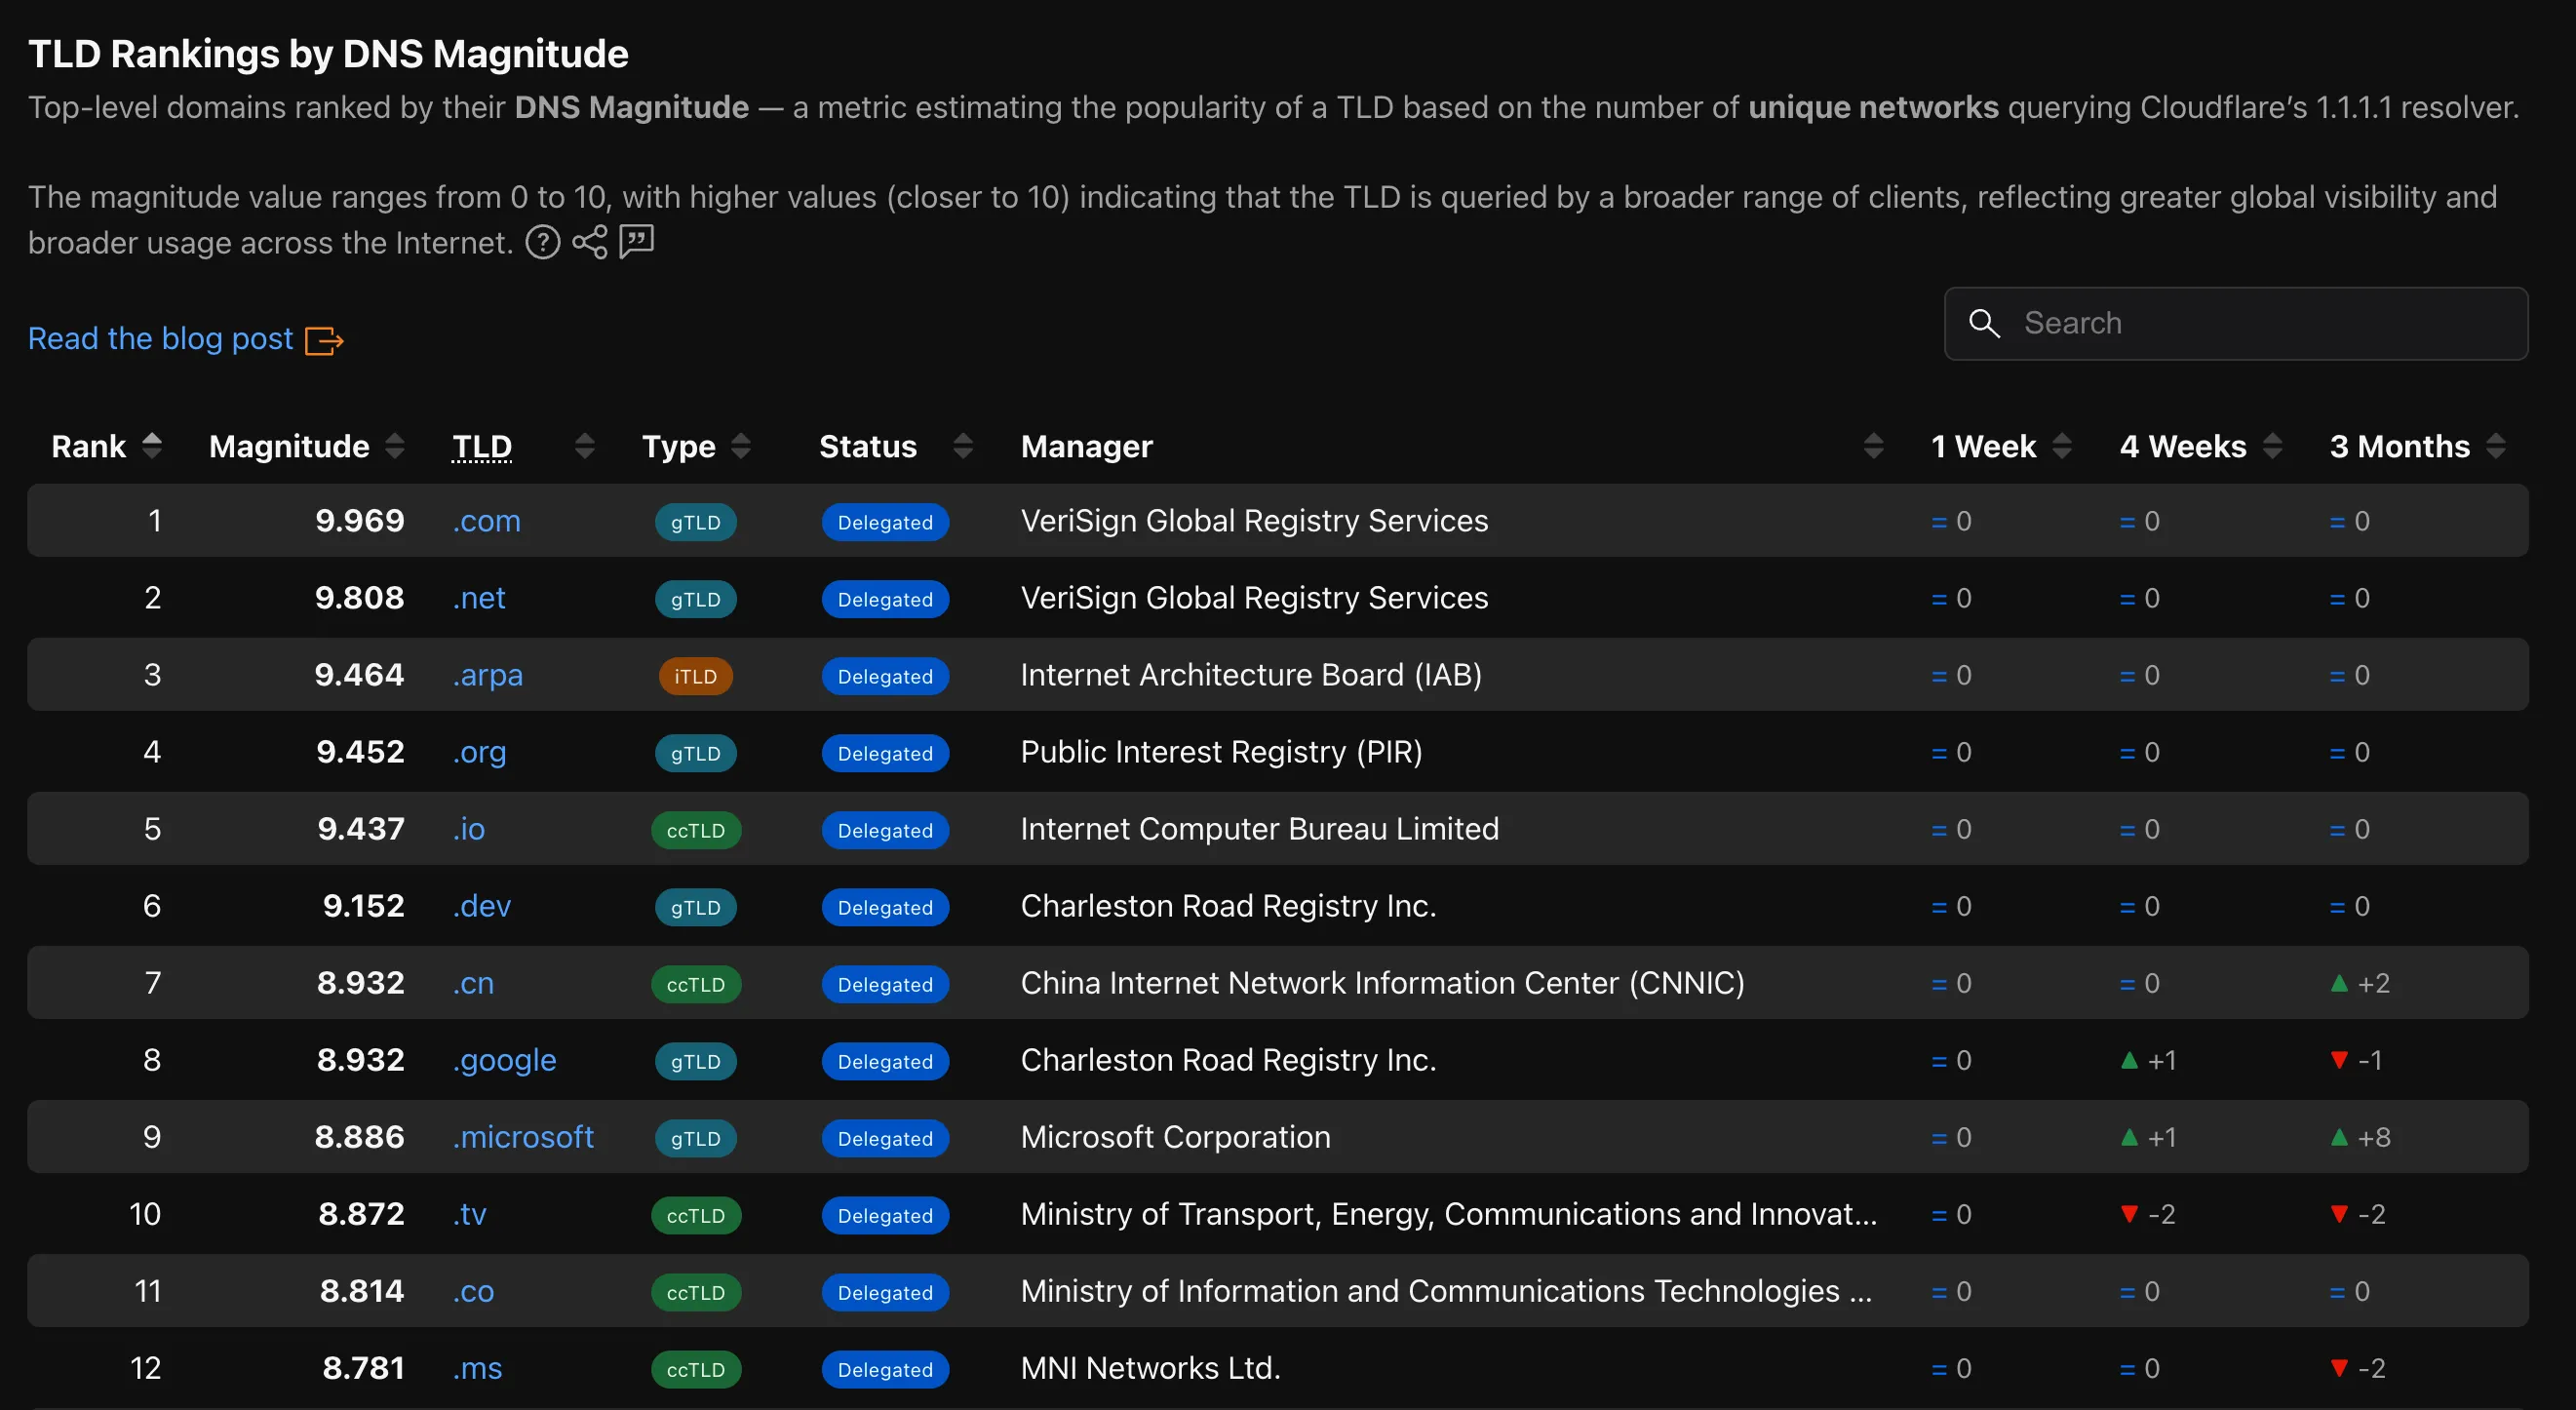
Task: Click the ccTLD badge in .io row
Action: pos(695,830)
